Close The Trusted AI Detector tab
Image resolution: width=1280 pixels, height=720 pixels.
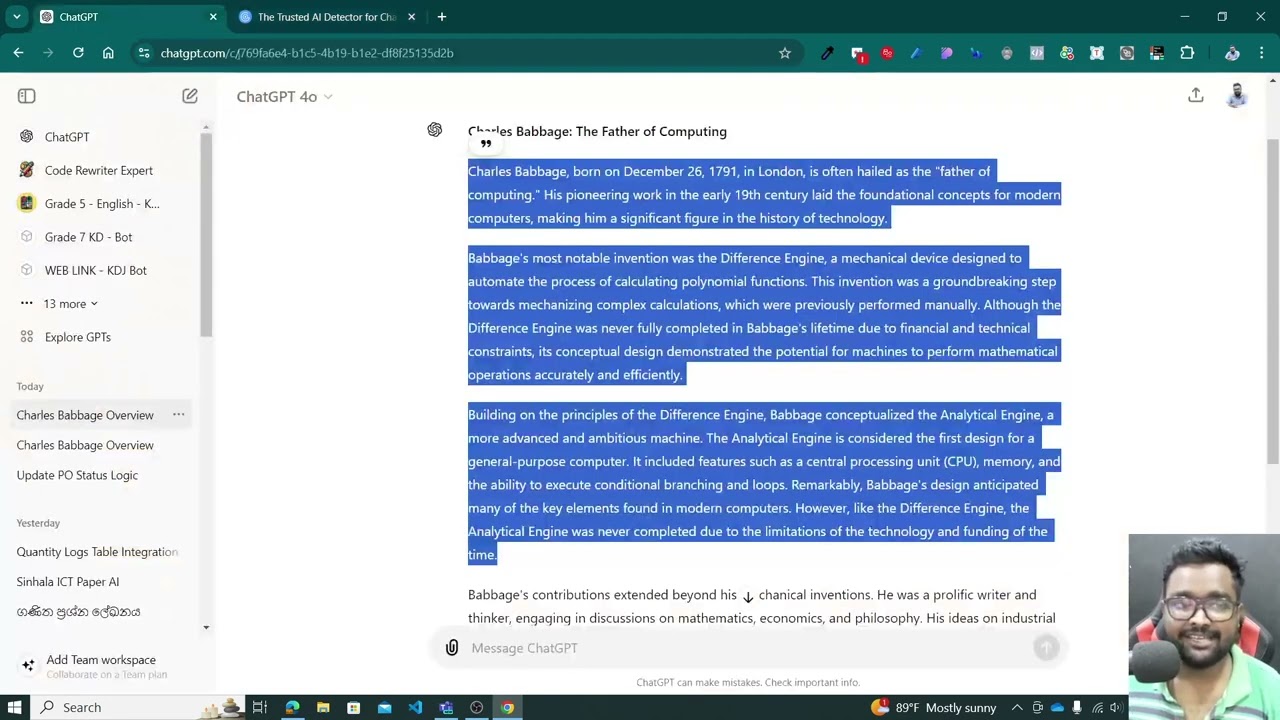[411, 17]
